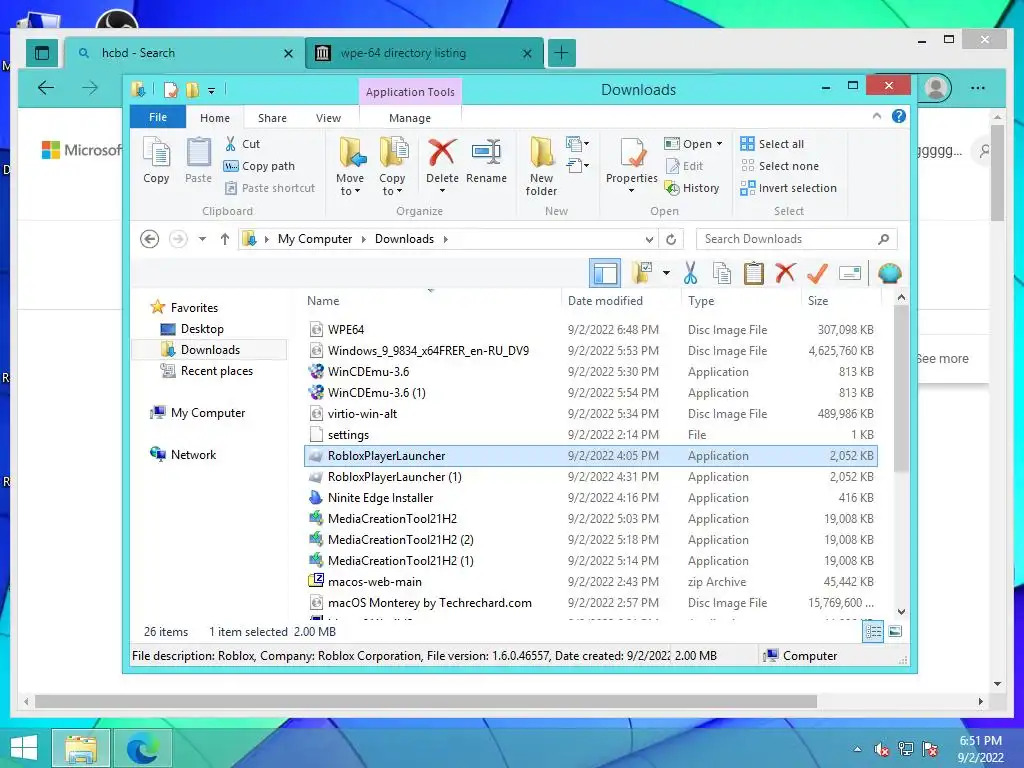Click the Properties icon in the ribbon
Image resolution: width=1024 pixels, height=768 pixels.
[632, 152]
